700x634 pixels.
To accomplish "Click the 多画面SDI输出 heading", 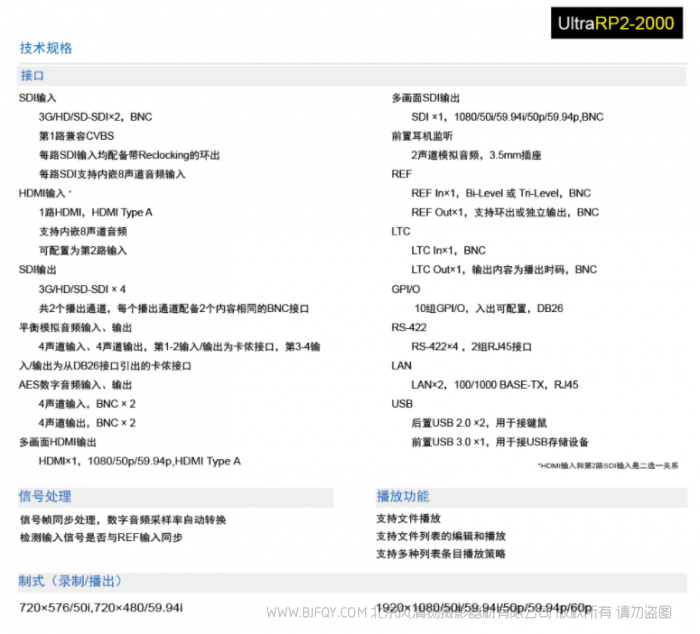I will (x=426, y=98).
